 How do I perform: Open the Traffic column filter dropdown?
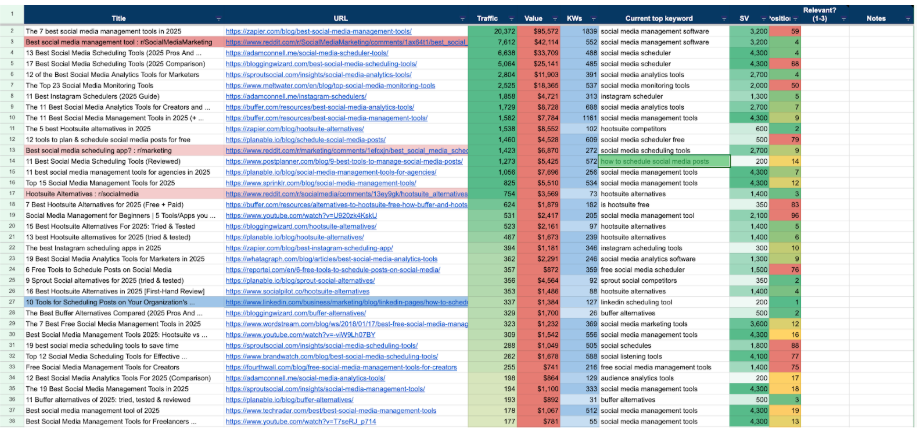[x=512, y=19]
